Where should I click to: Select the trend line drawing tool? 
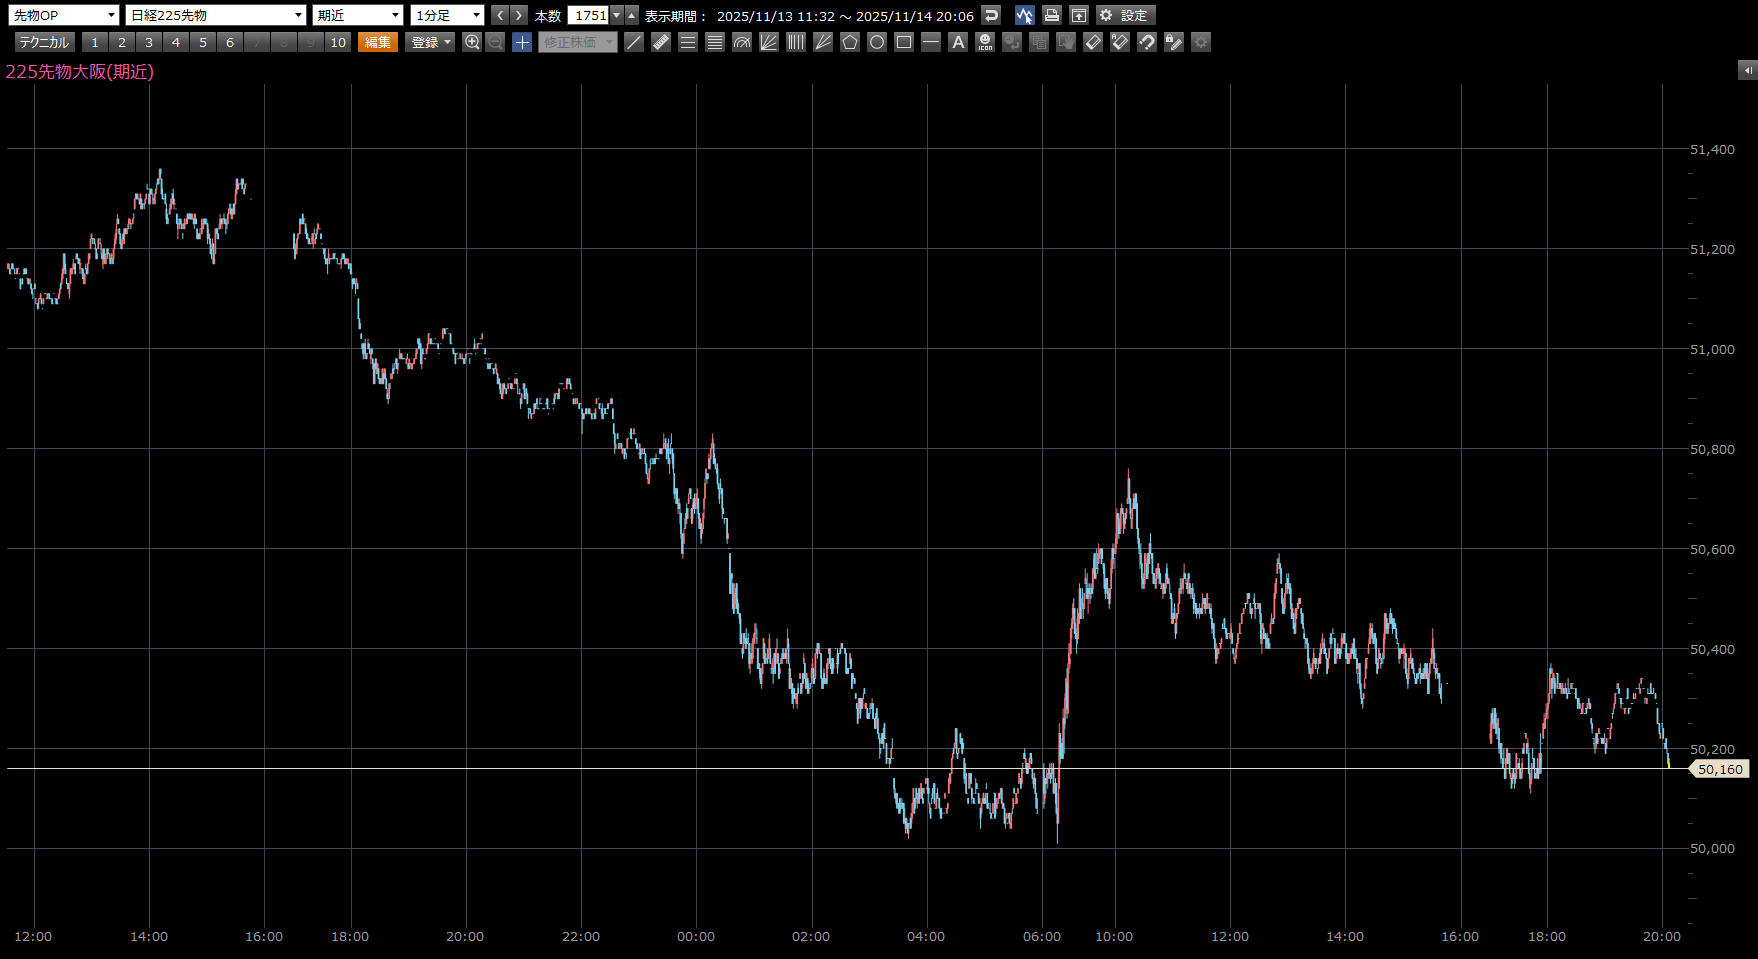tap(634, 42)
